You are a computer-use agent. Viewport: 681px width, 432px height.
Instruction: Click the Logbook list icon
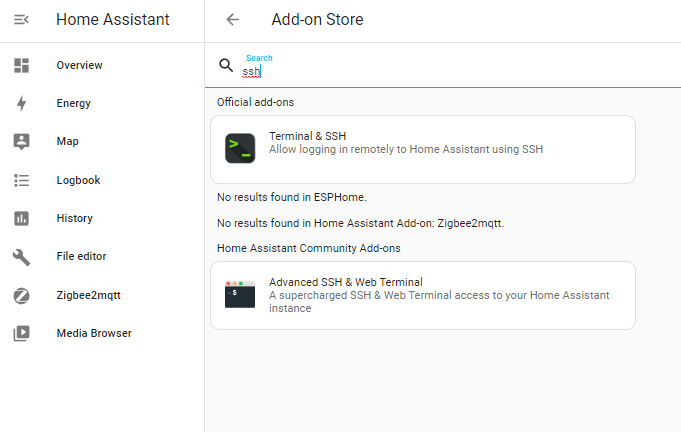tap(21, 180)
